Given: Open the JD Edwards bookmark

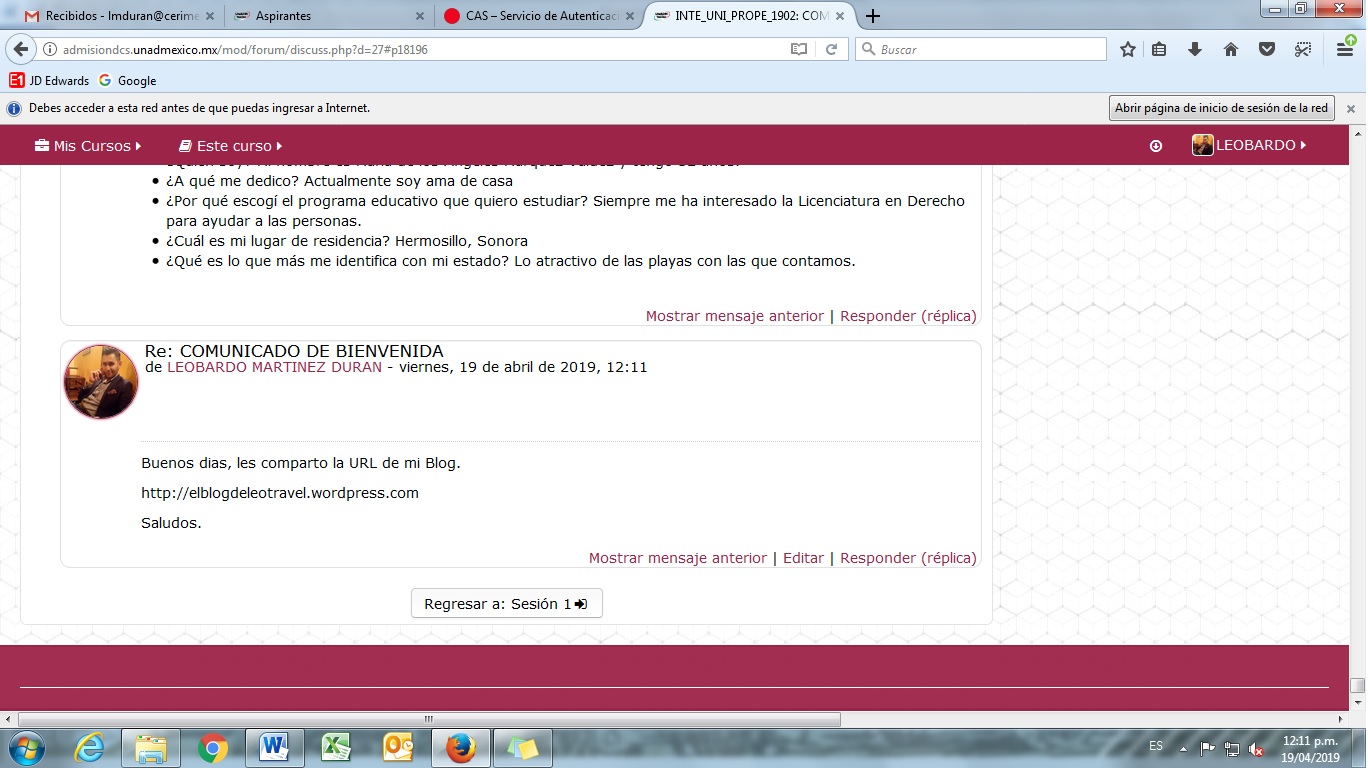Looking at the screenshot, I should pos(50,81).
